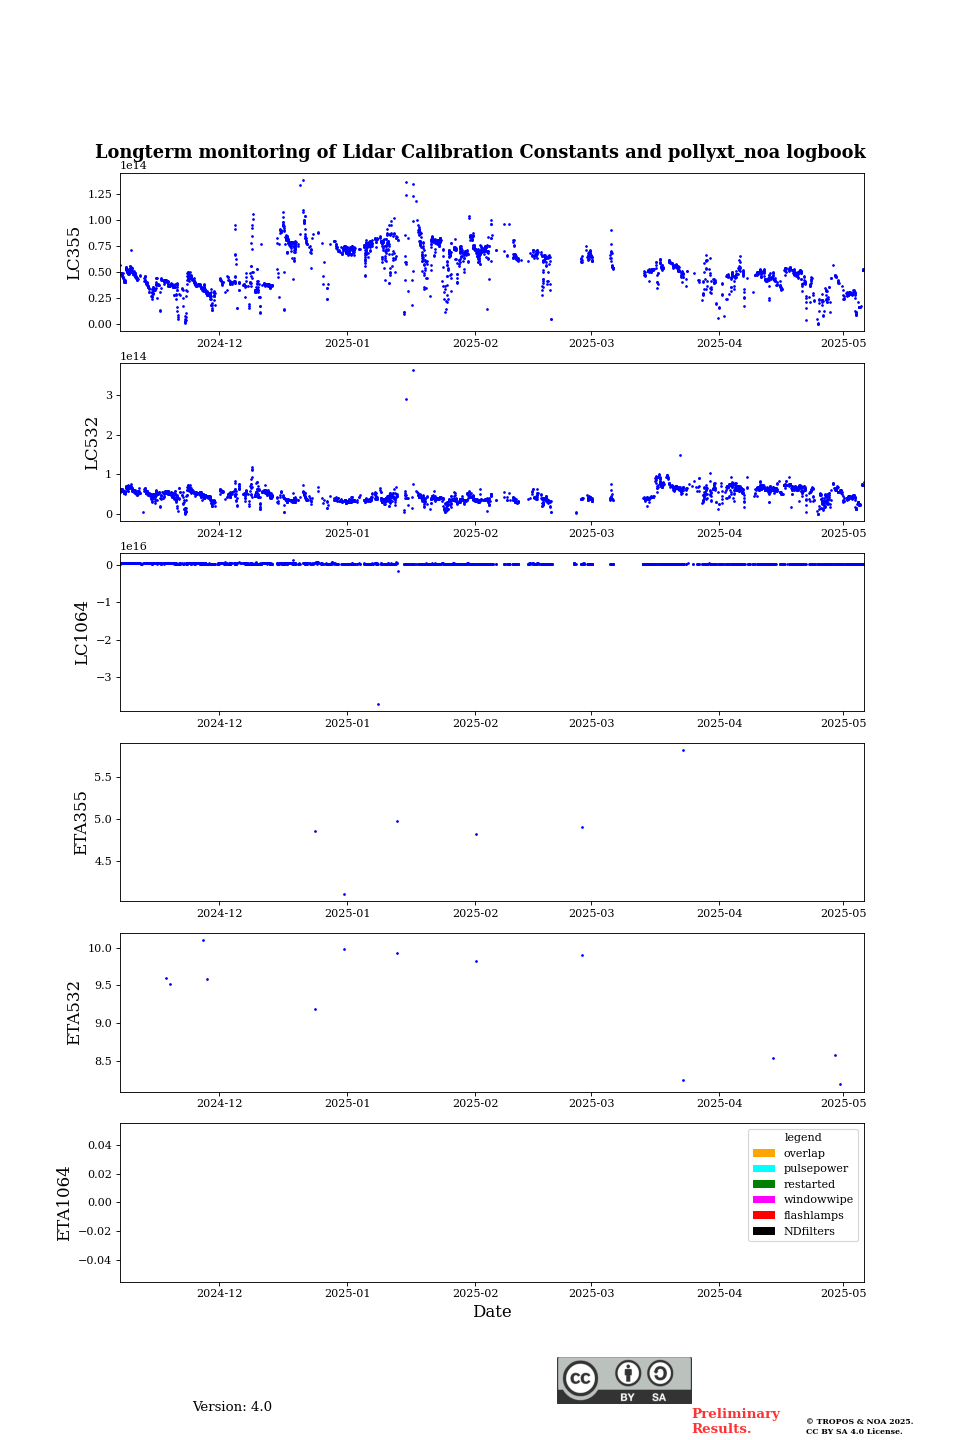Select the magenta windowwipe legend swatch
960x1440 pixels.
(764, 1200)
